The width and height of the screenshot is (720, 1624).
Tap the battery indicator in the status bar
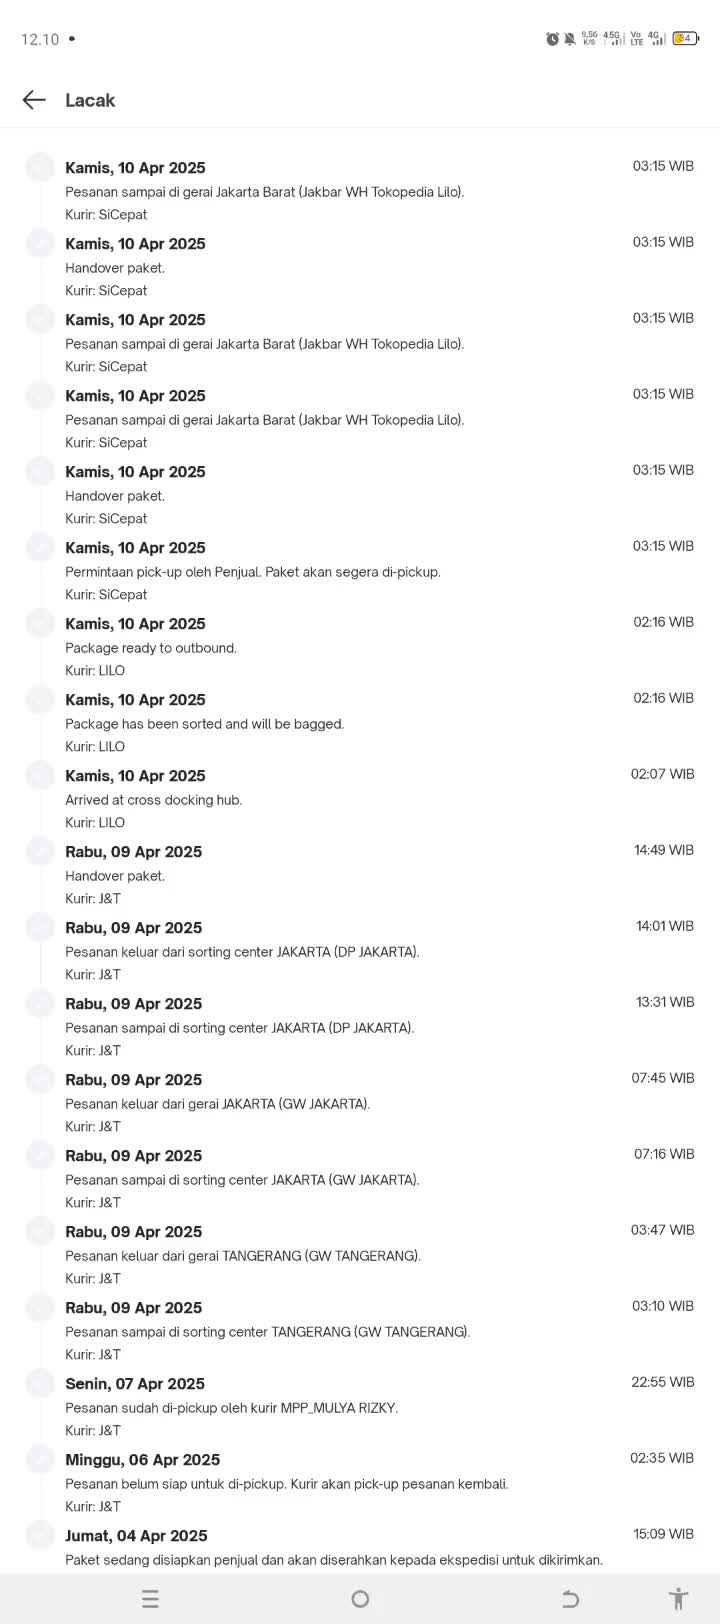click(685, 39)
